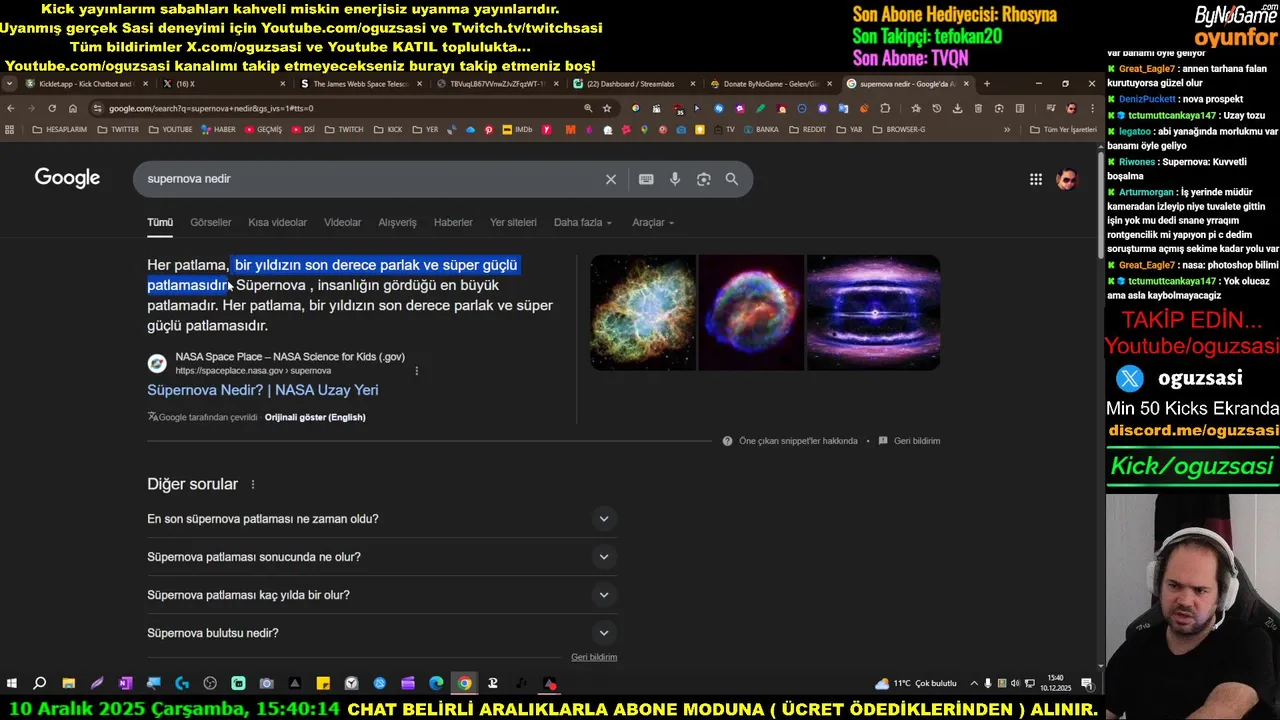
Task: Open more options for NASA result
Action: coord(417,371)
